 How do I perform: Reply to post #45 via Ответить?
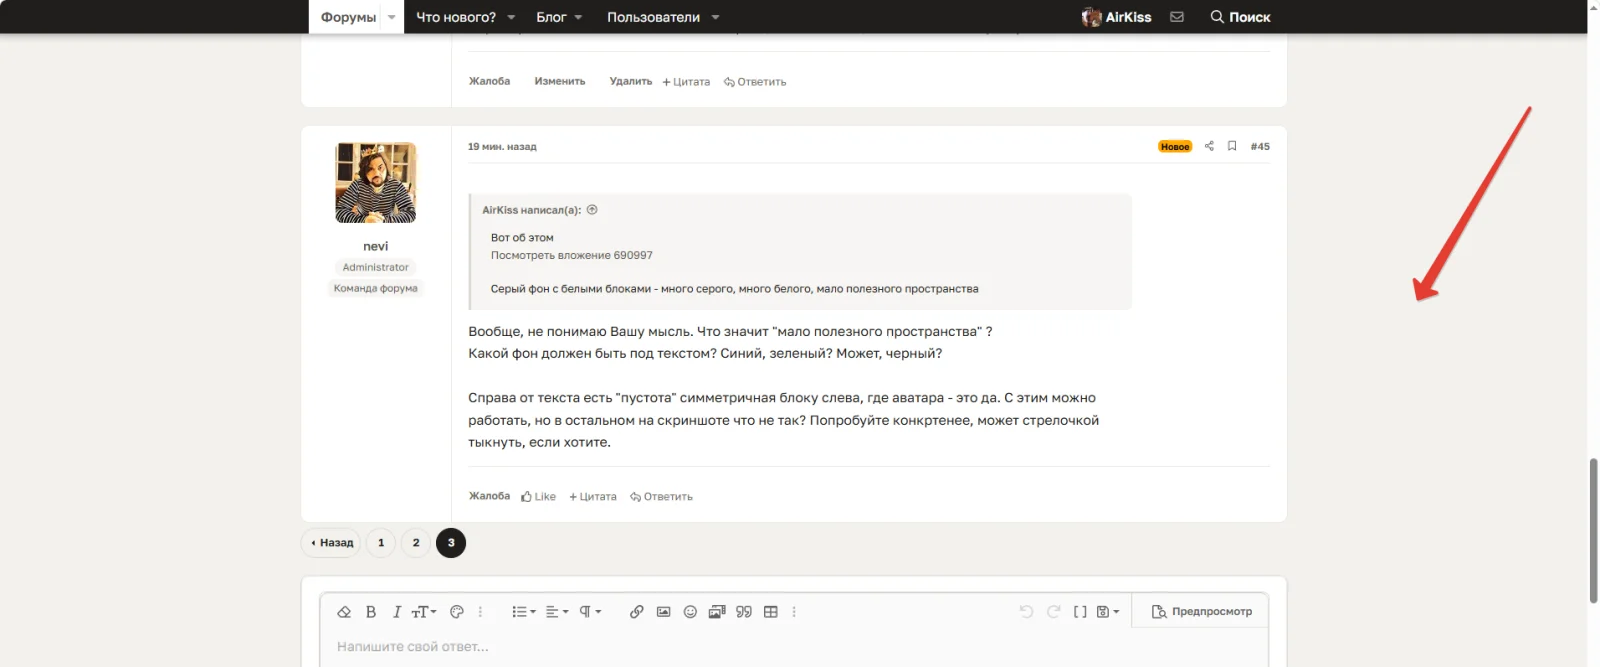661,497
